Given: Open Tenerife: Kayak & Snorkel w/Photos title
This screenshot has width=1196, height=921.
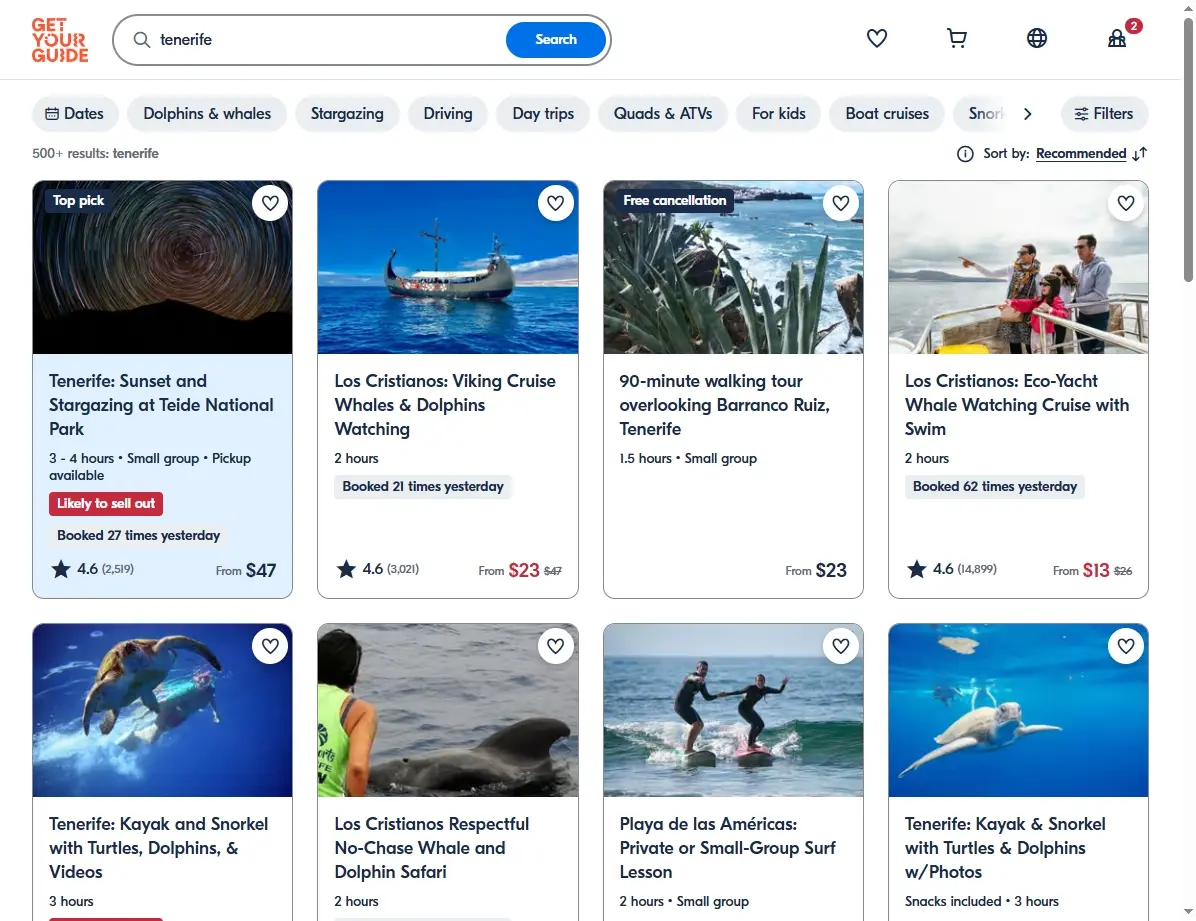Looking at the screenshot, I should 1005,848.
